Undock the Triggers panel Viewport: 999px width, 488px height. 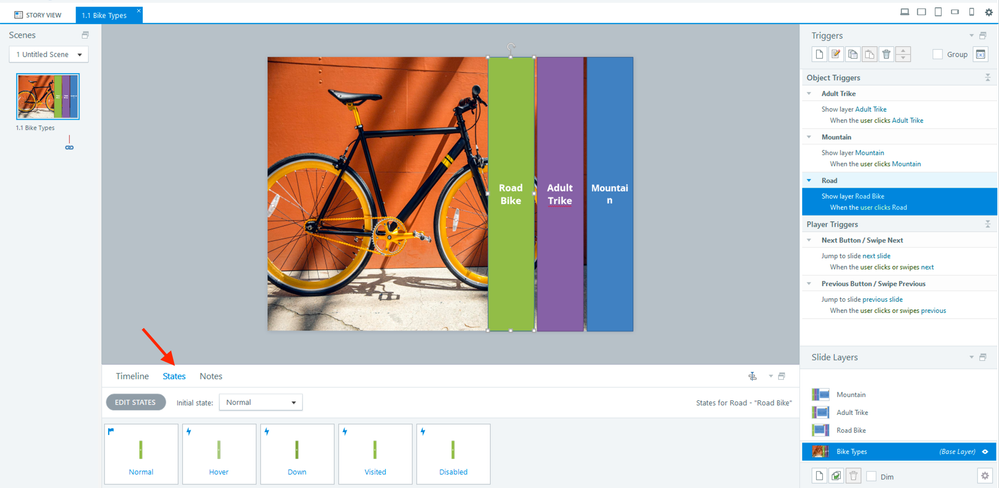[x=983, y=36]
